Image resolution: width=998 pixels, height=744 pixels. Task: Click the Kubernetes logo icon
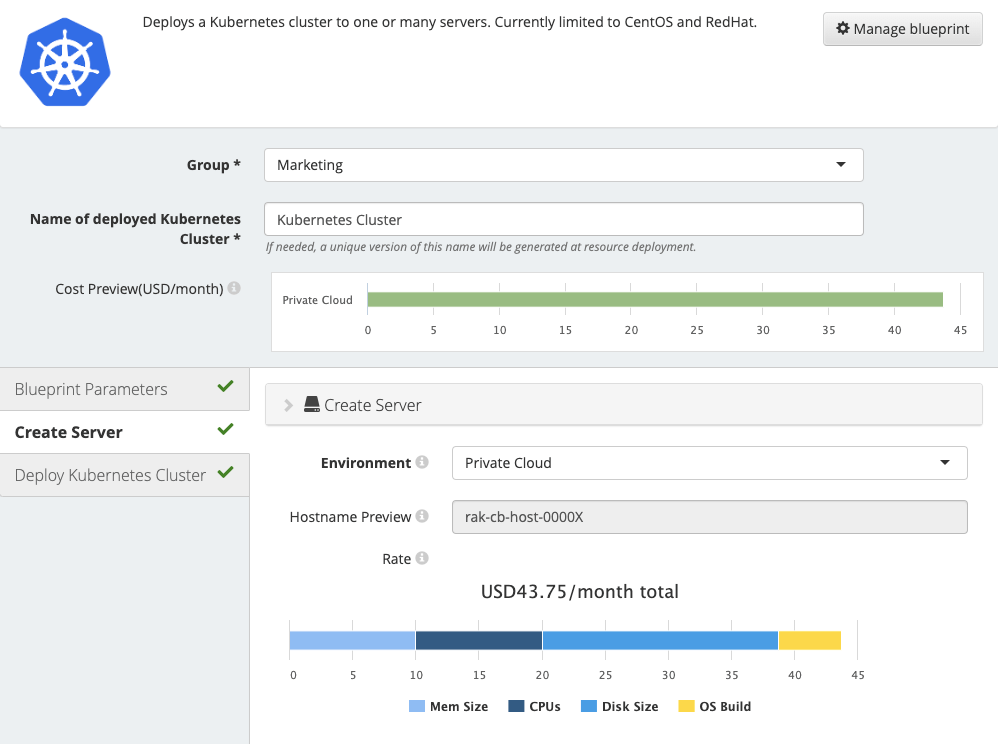click(64, 62)
